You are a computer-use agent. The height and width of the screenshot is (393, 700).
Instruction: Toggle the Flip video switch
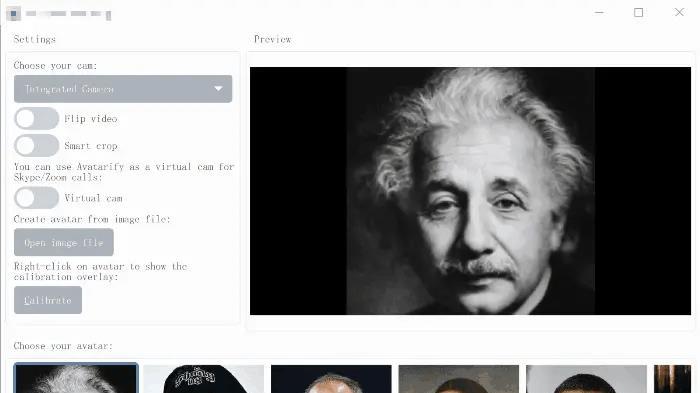[36, 119]
